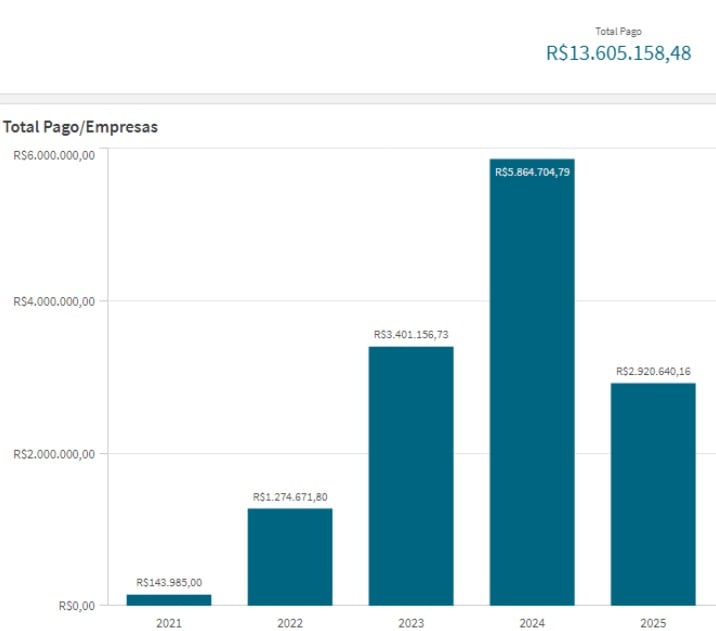
Task: Select the 2025 x-axis label
Action: tap(653, 622)
